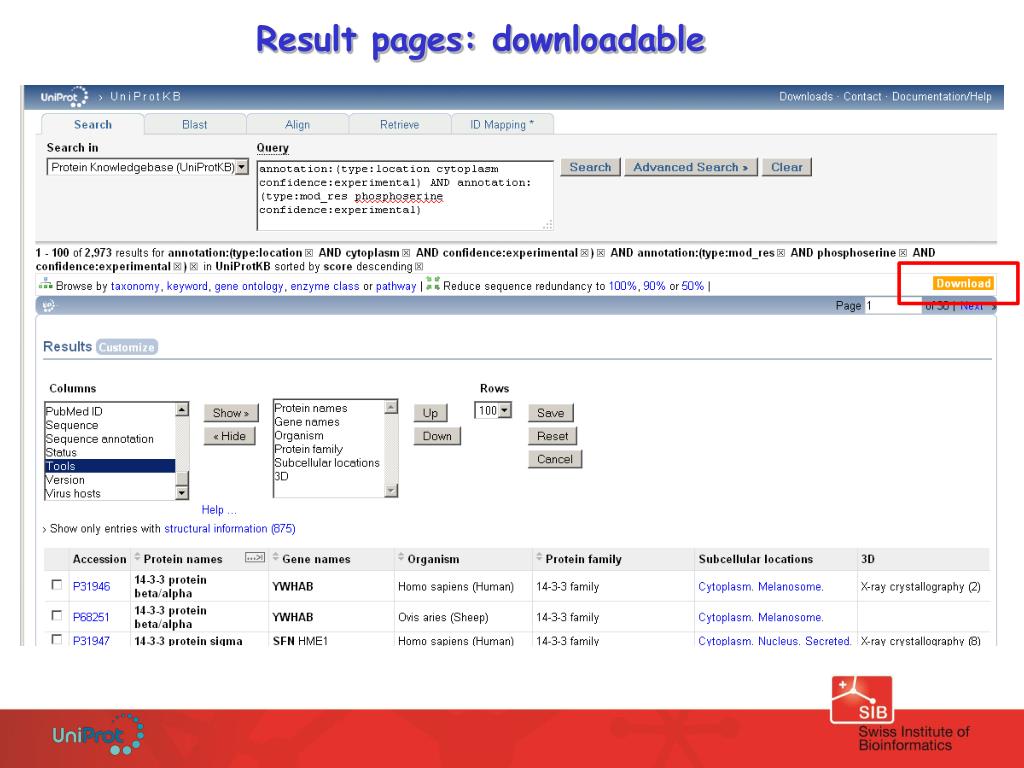This screenshot has height=768, width=1024.
Task: Click the UniProt logo in header bar
Action: (64, 97)
